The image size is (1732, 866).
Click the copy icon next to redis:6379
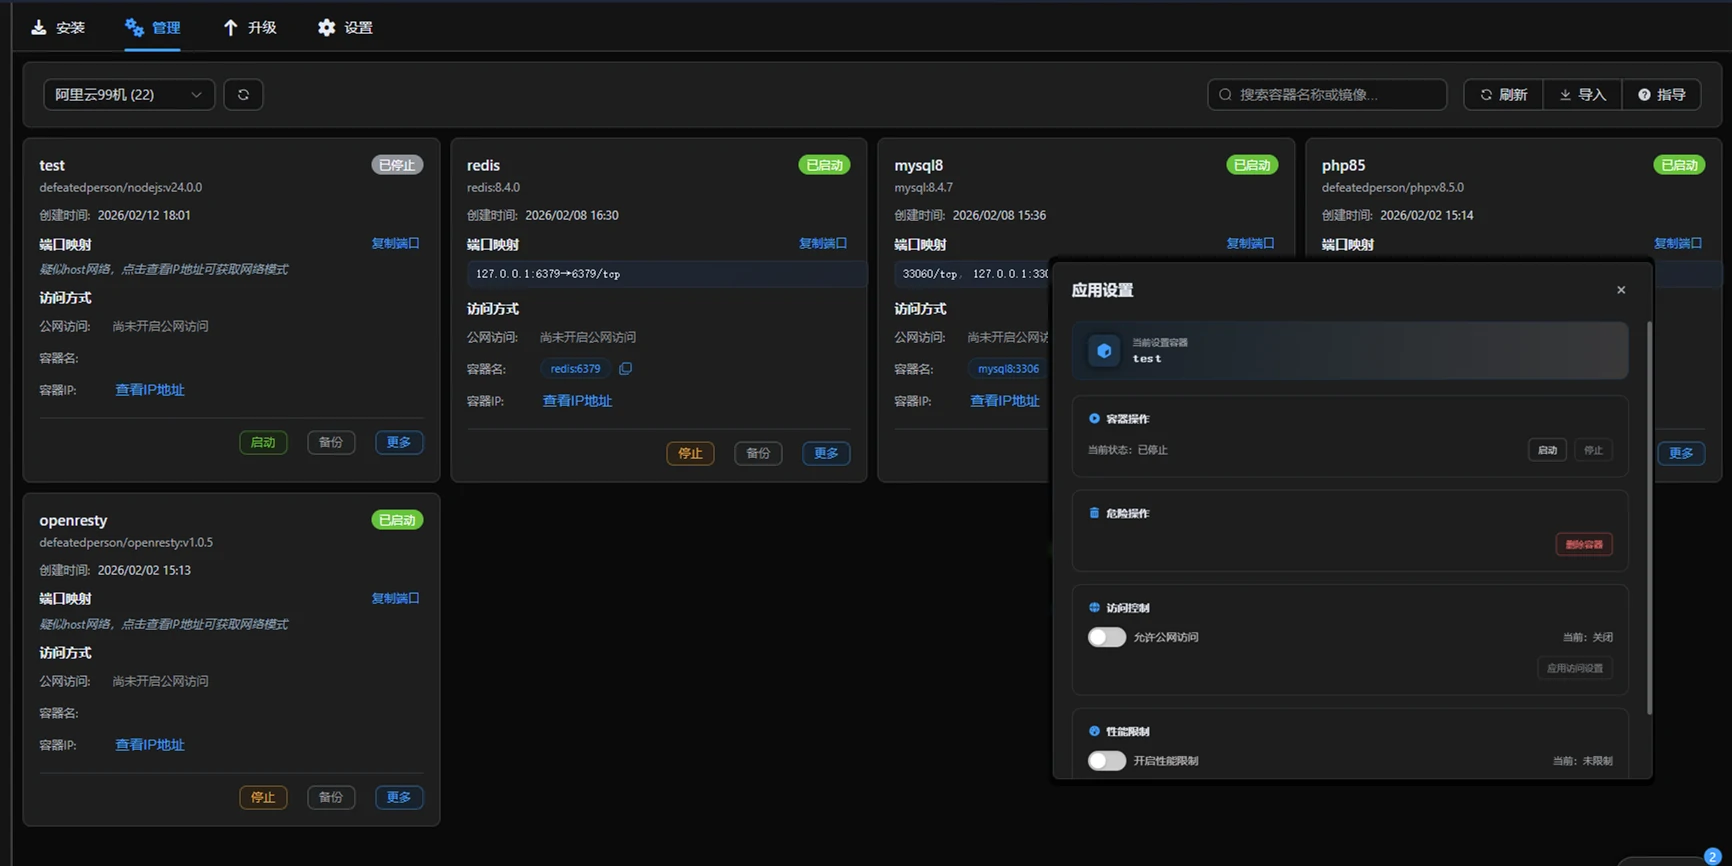625,369
